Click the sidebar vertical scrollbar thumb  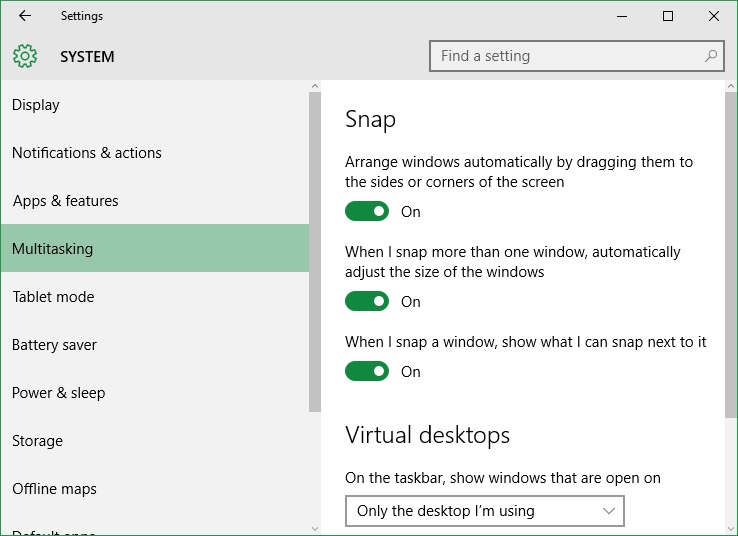(315, 252)
